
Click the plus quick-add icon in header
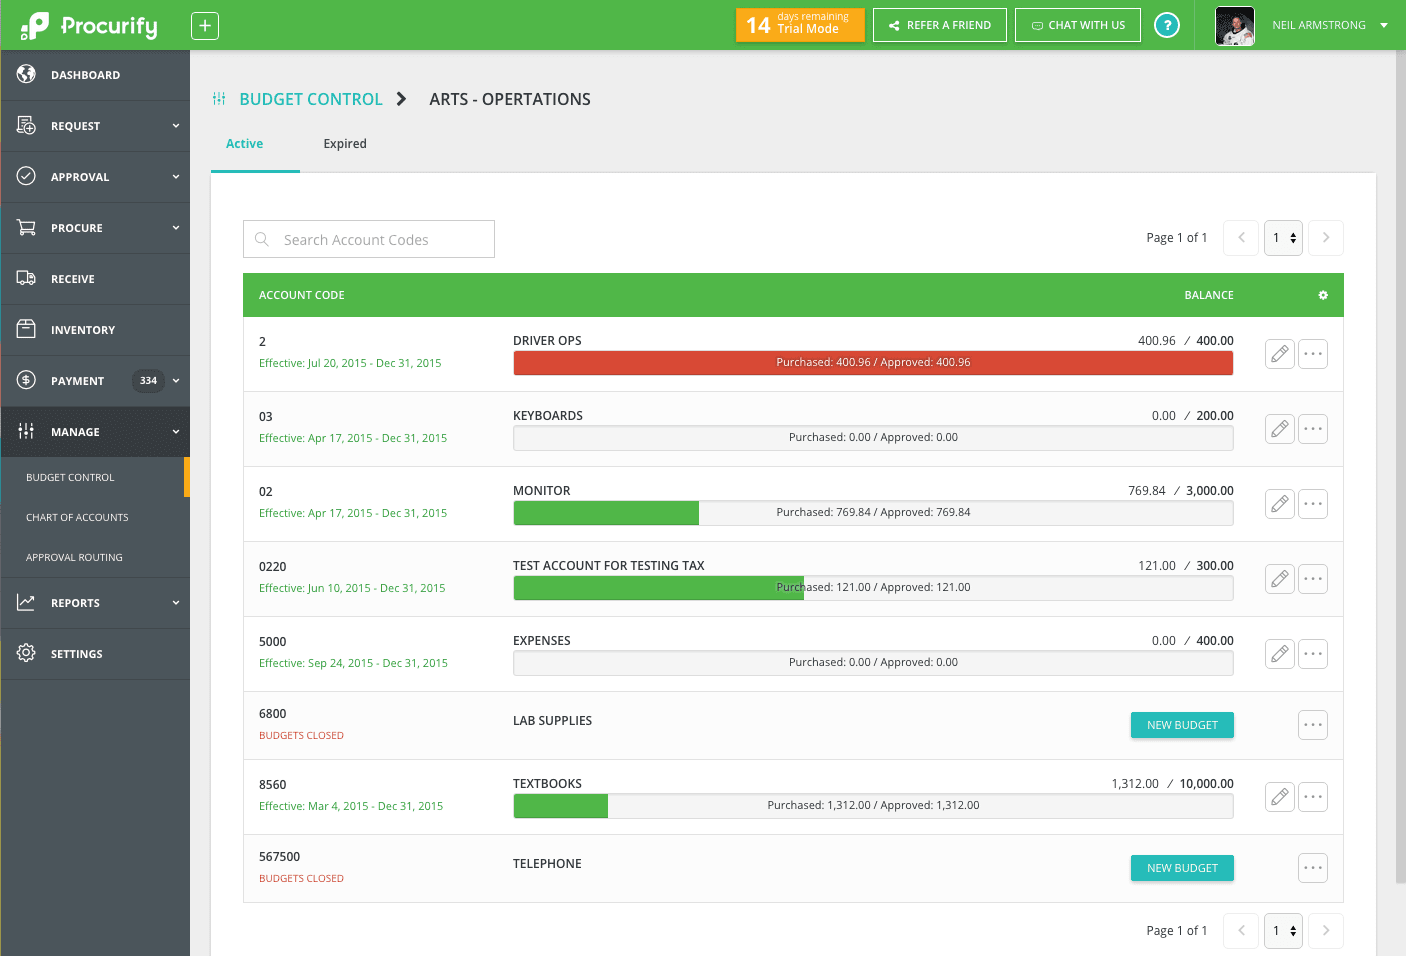[204, 26]
